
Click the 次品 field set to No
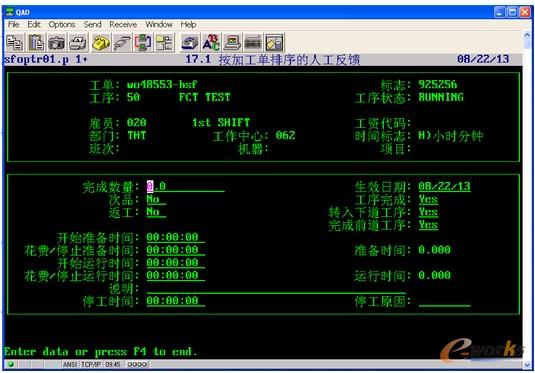coord(156,199)
